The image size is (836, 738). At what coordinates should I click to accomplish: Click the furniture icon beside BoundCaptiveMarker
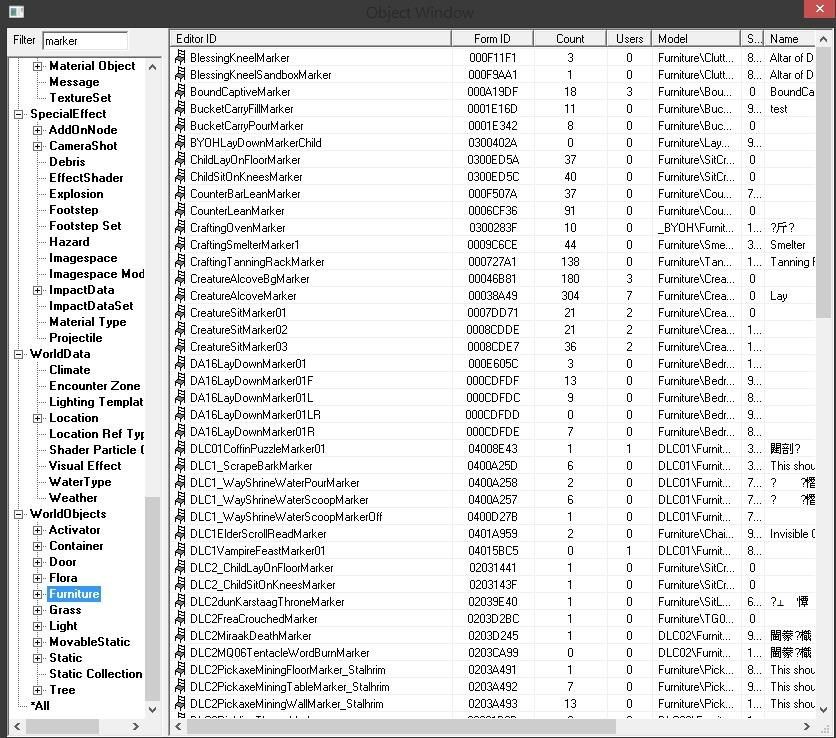(x=180, y=91)
